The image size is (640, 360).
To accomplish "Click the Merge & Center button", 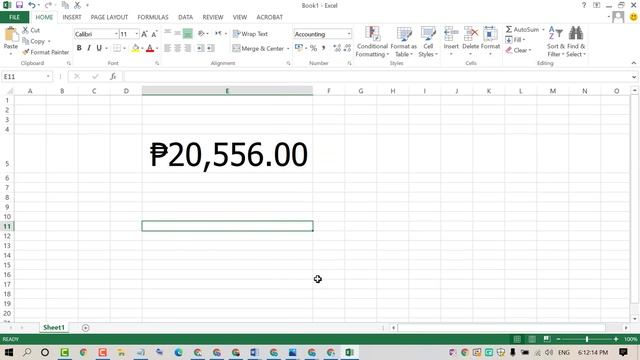I will (x=258, y=49).
